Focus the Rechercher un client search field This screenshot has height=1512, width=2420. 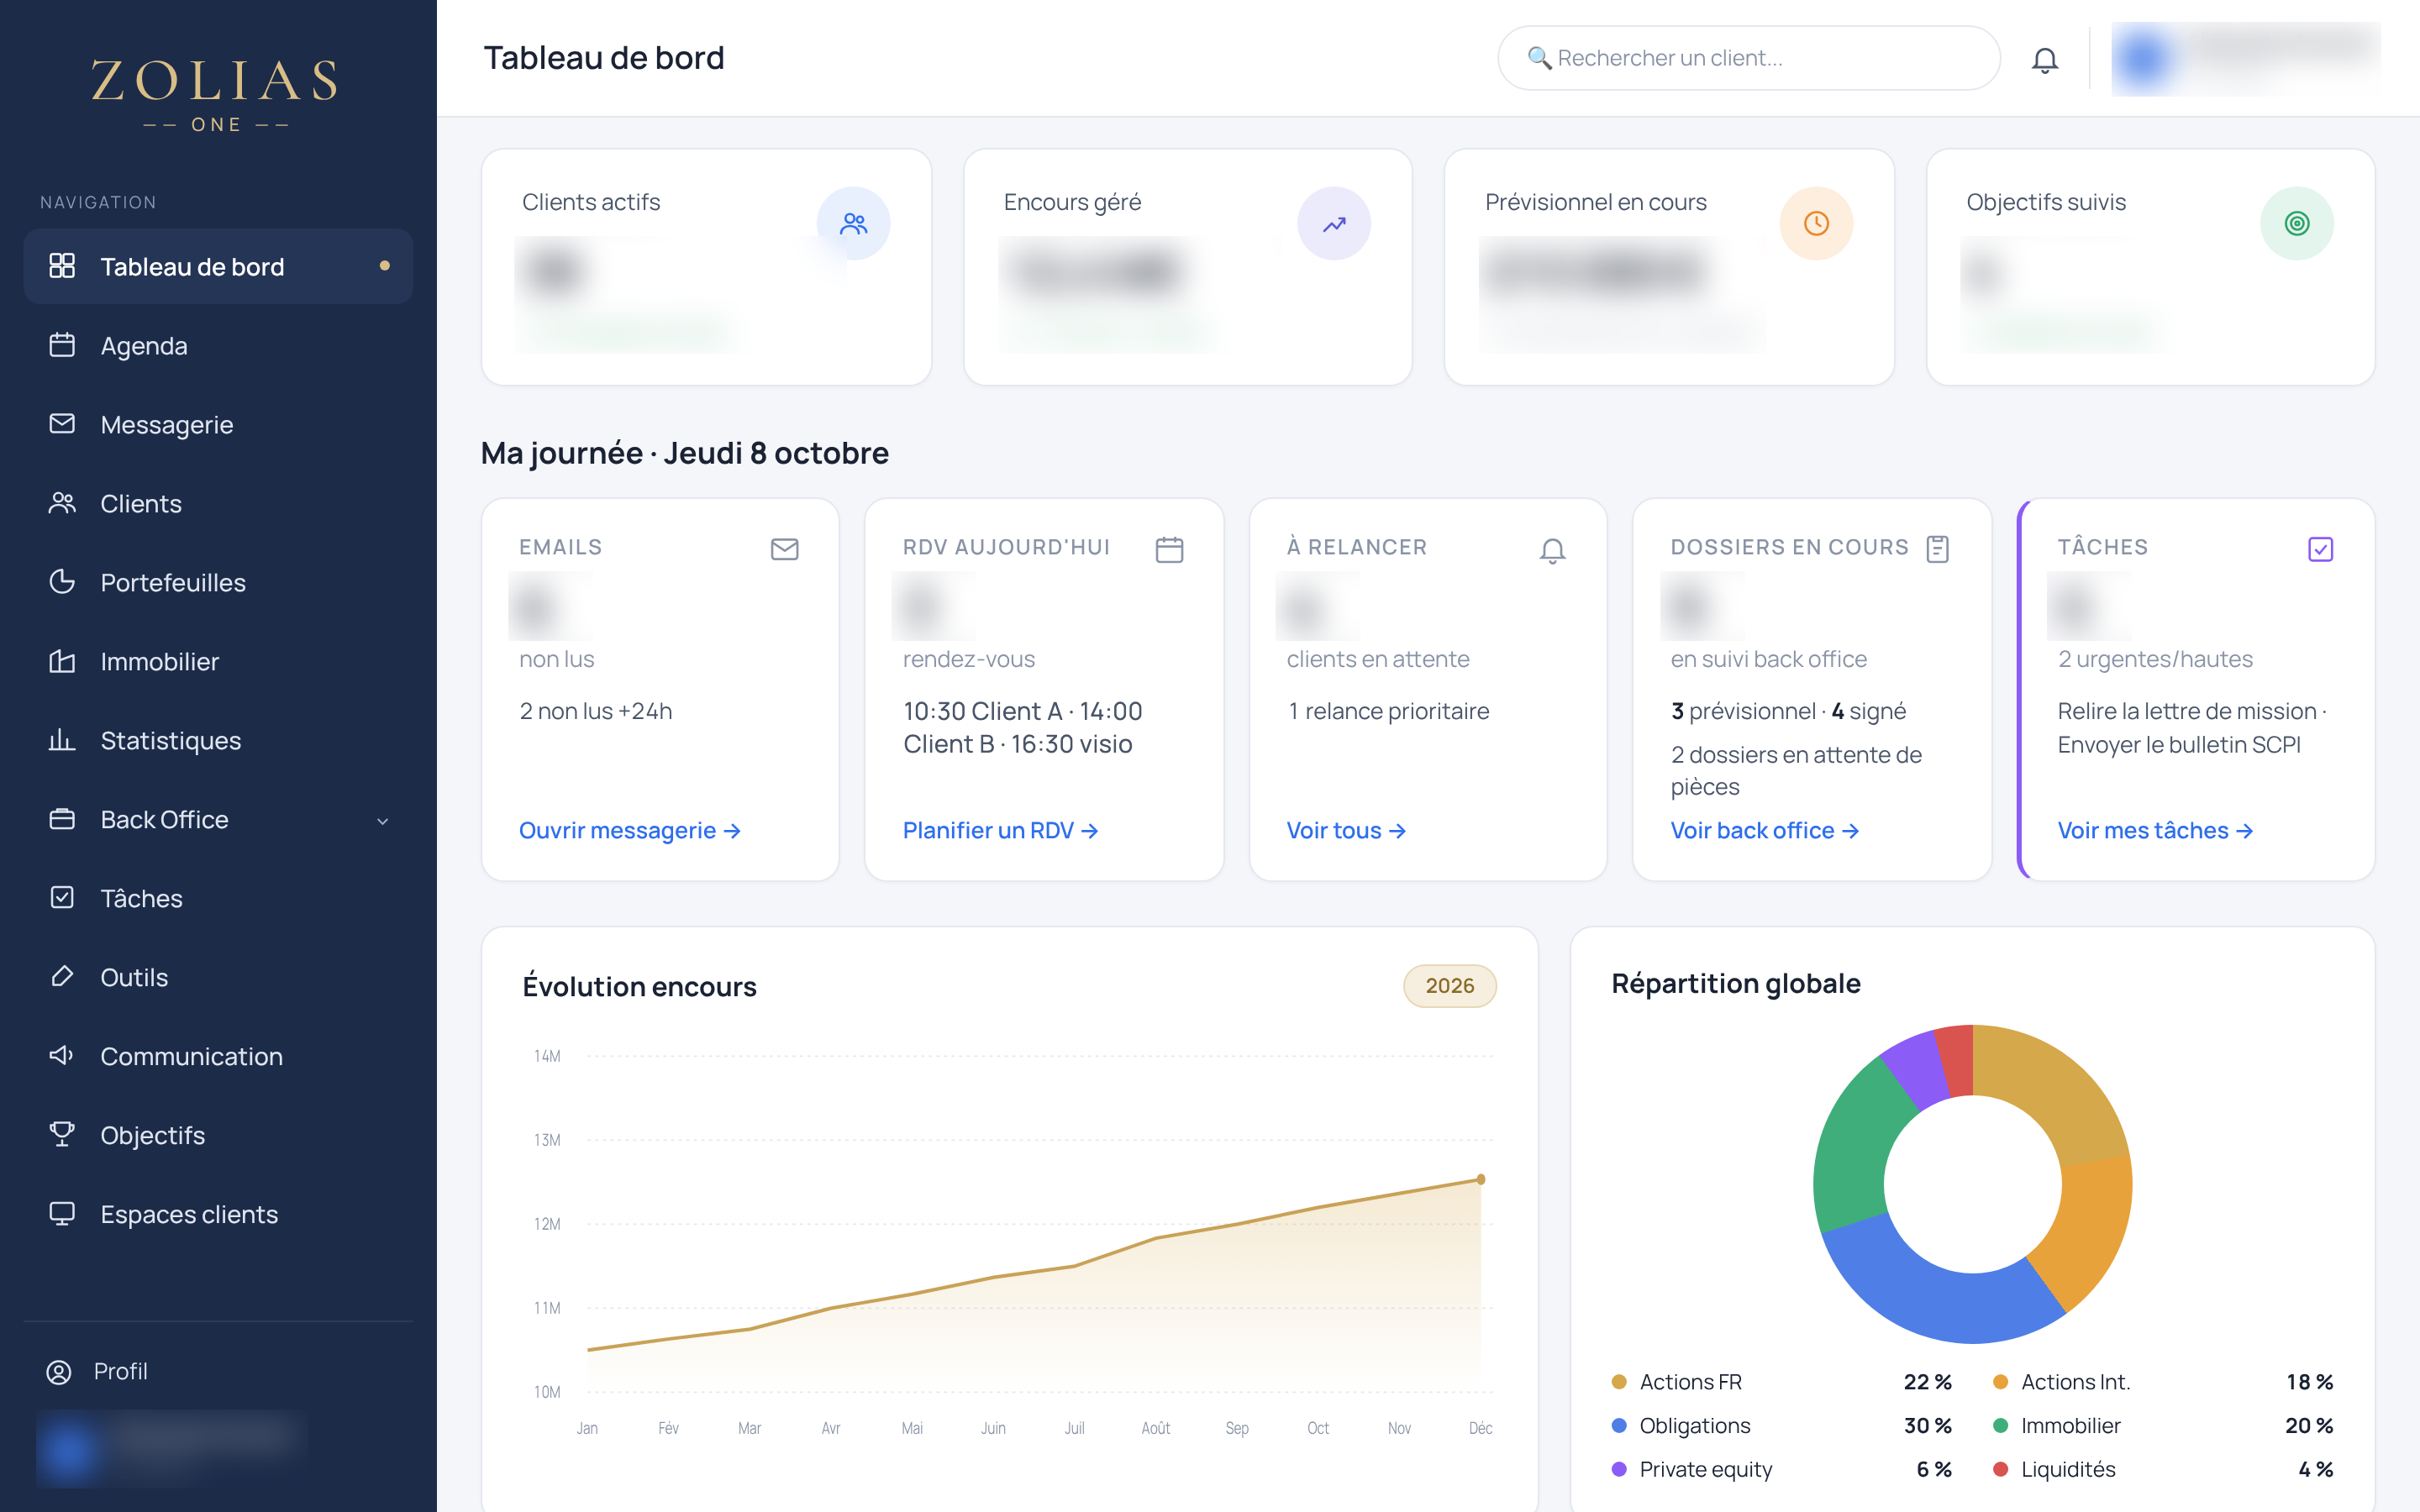point(1748,59)
